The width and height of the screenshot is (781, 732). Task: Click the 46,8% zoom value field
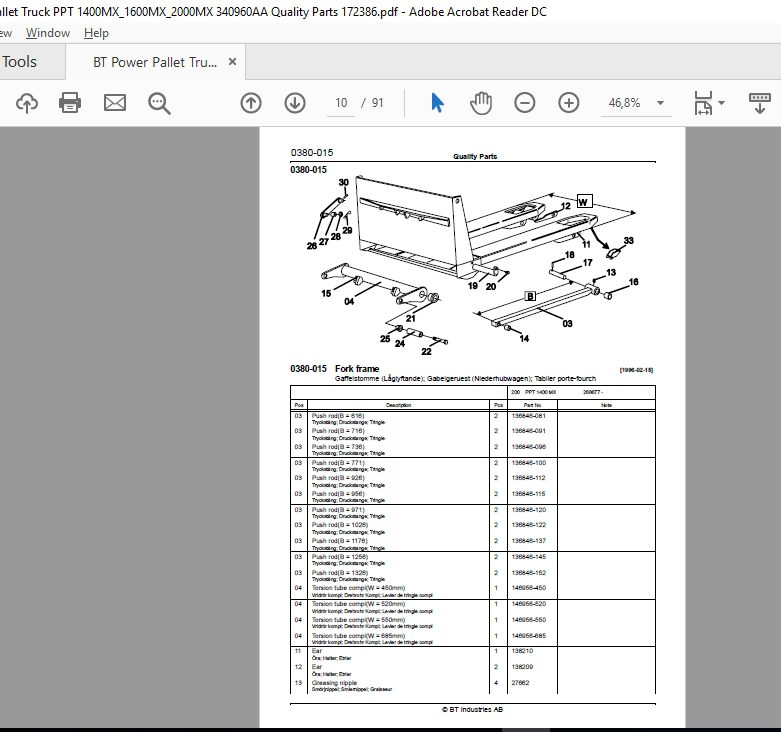[625, 103]
